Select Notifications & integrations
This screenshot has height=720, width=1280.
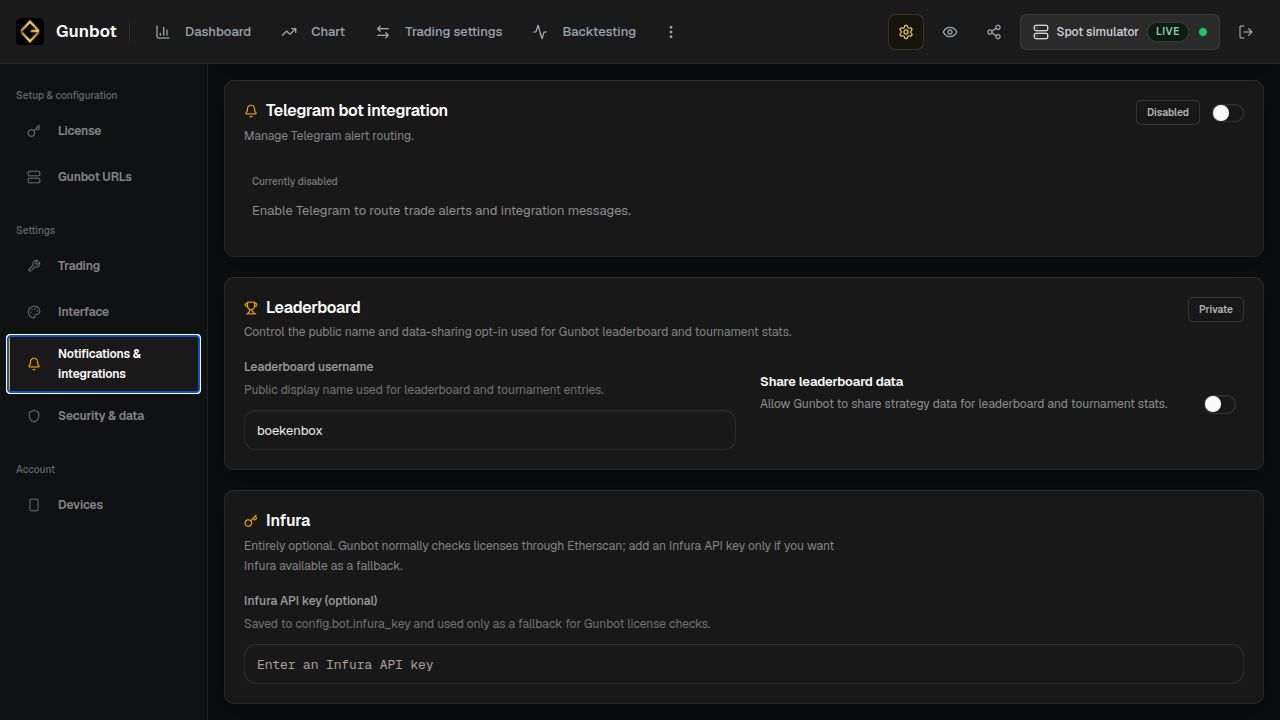(104, 364)
